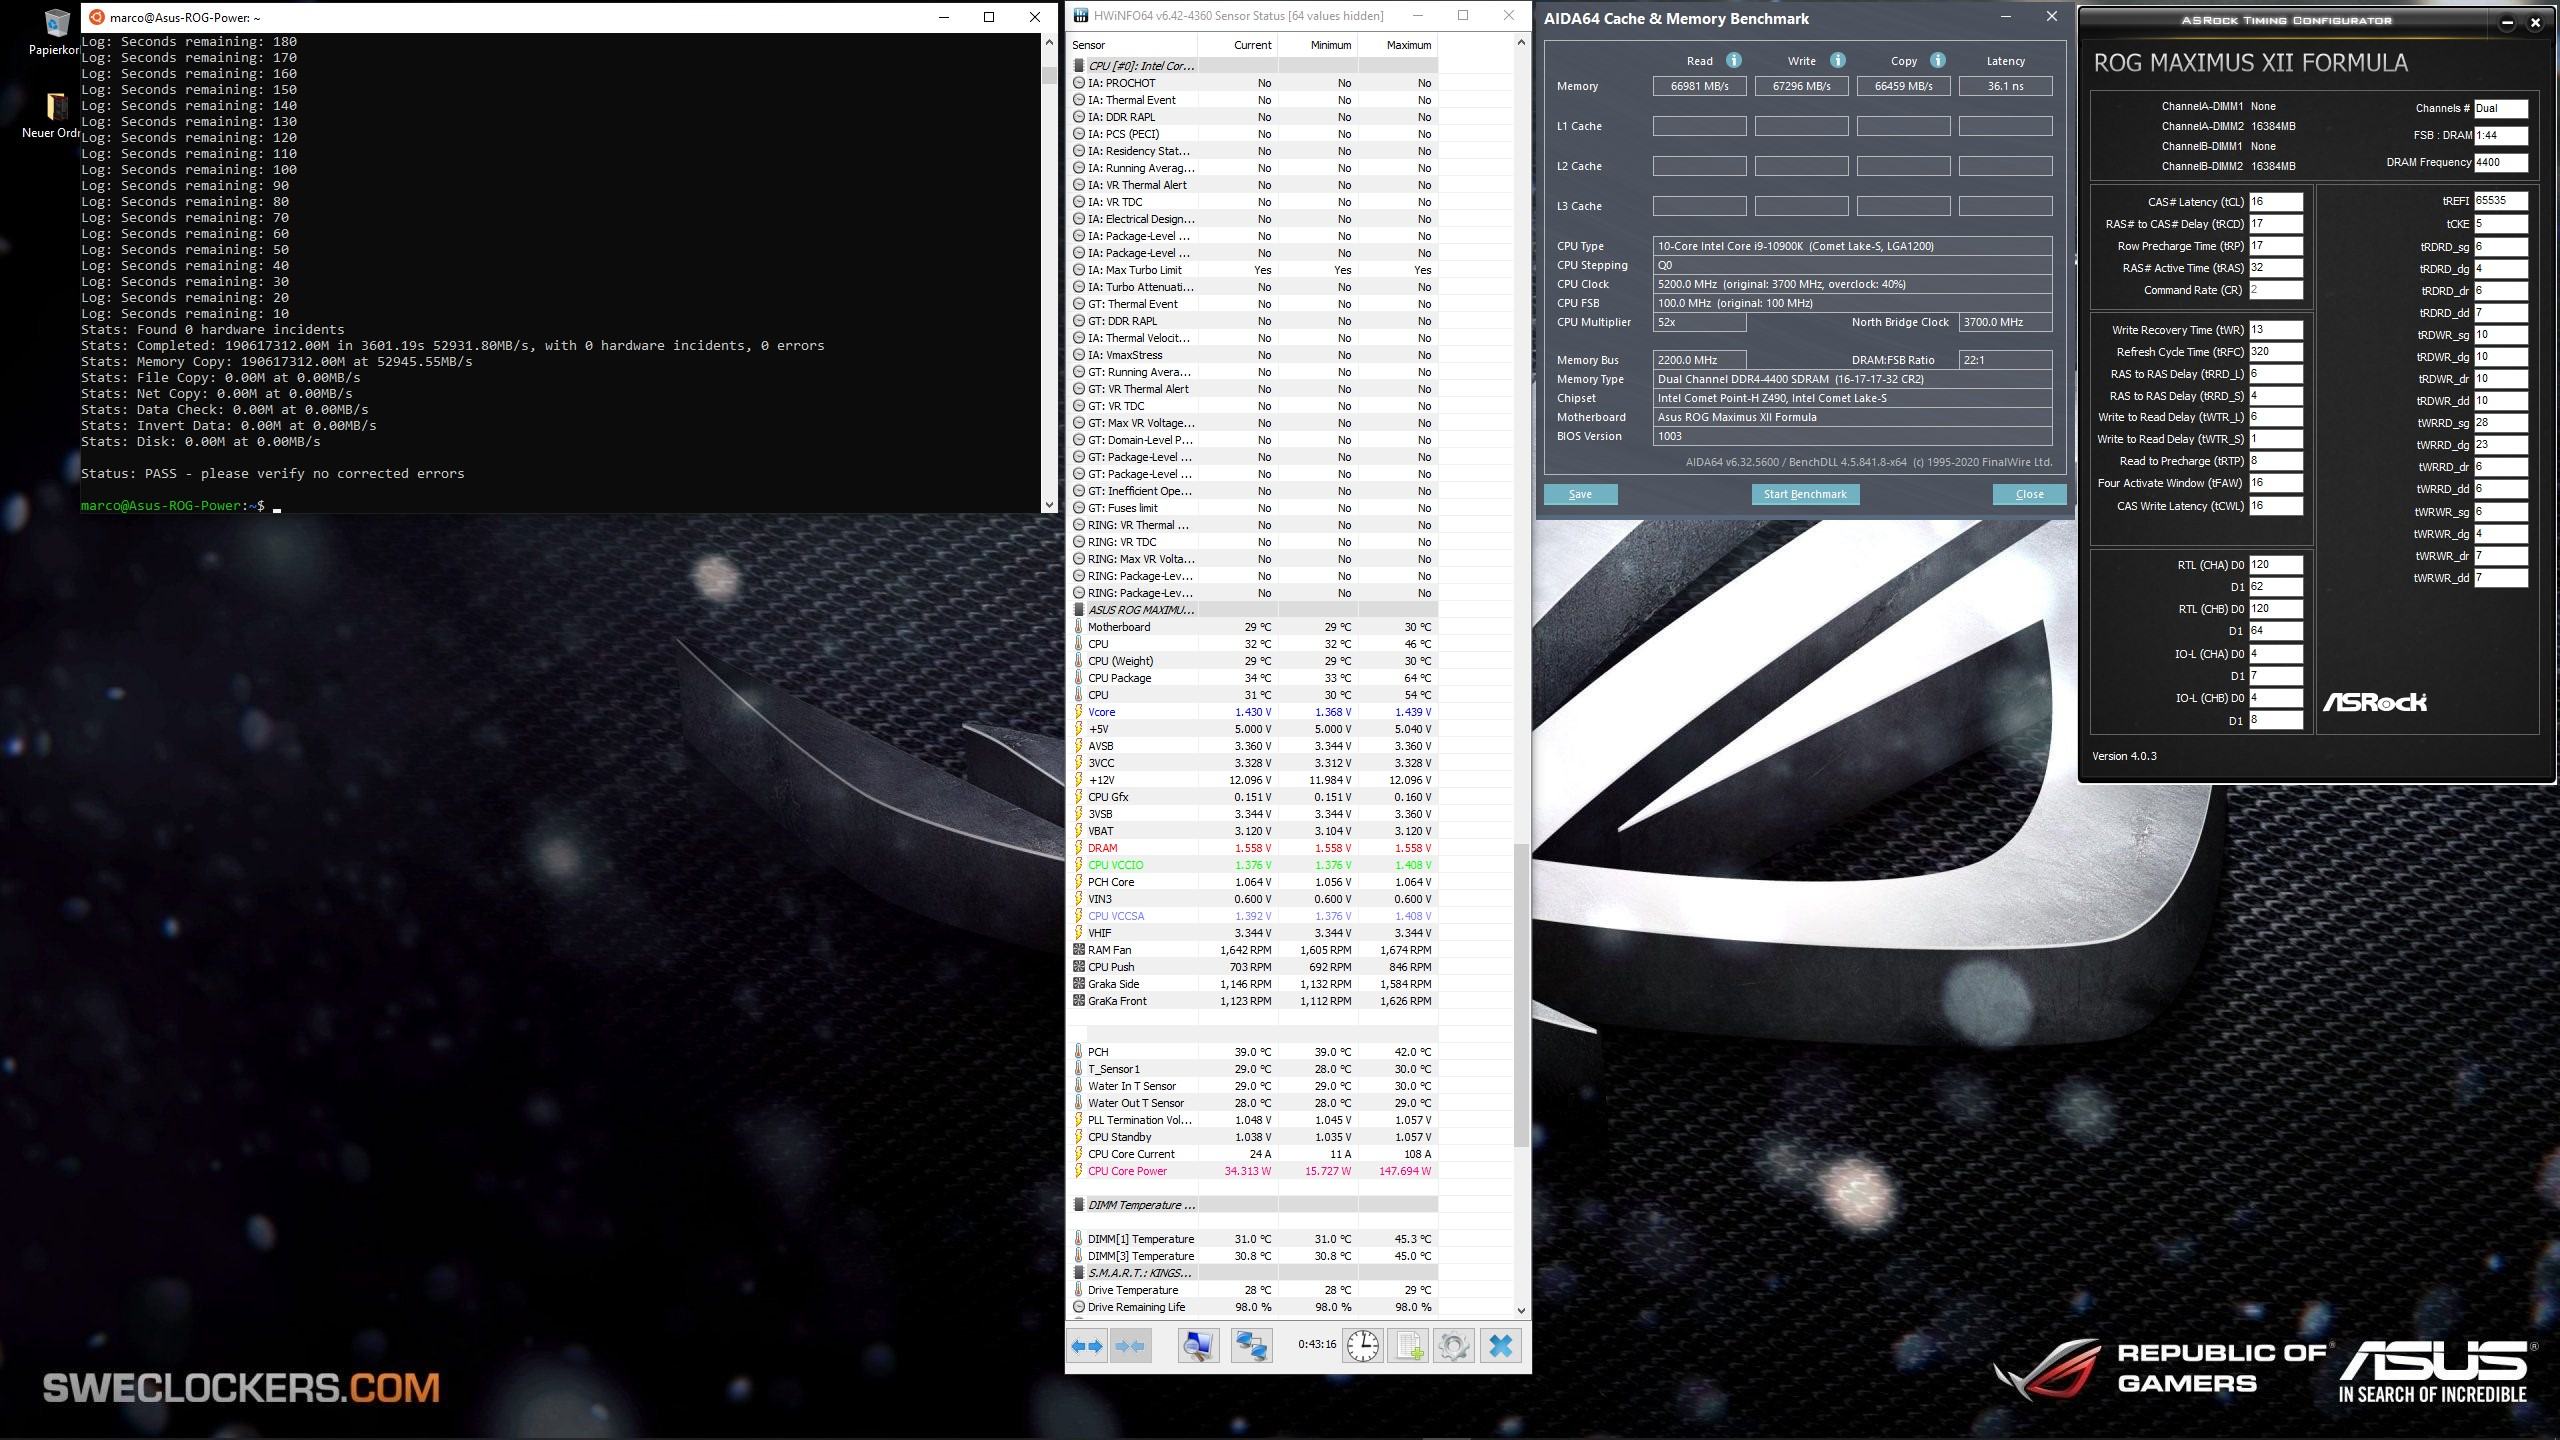Click the Current column header in HWiNFO

tap(1237, 45)
